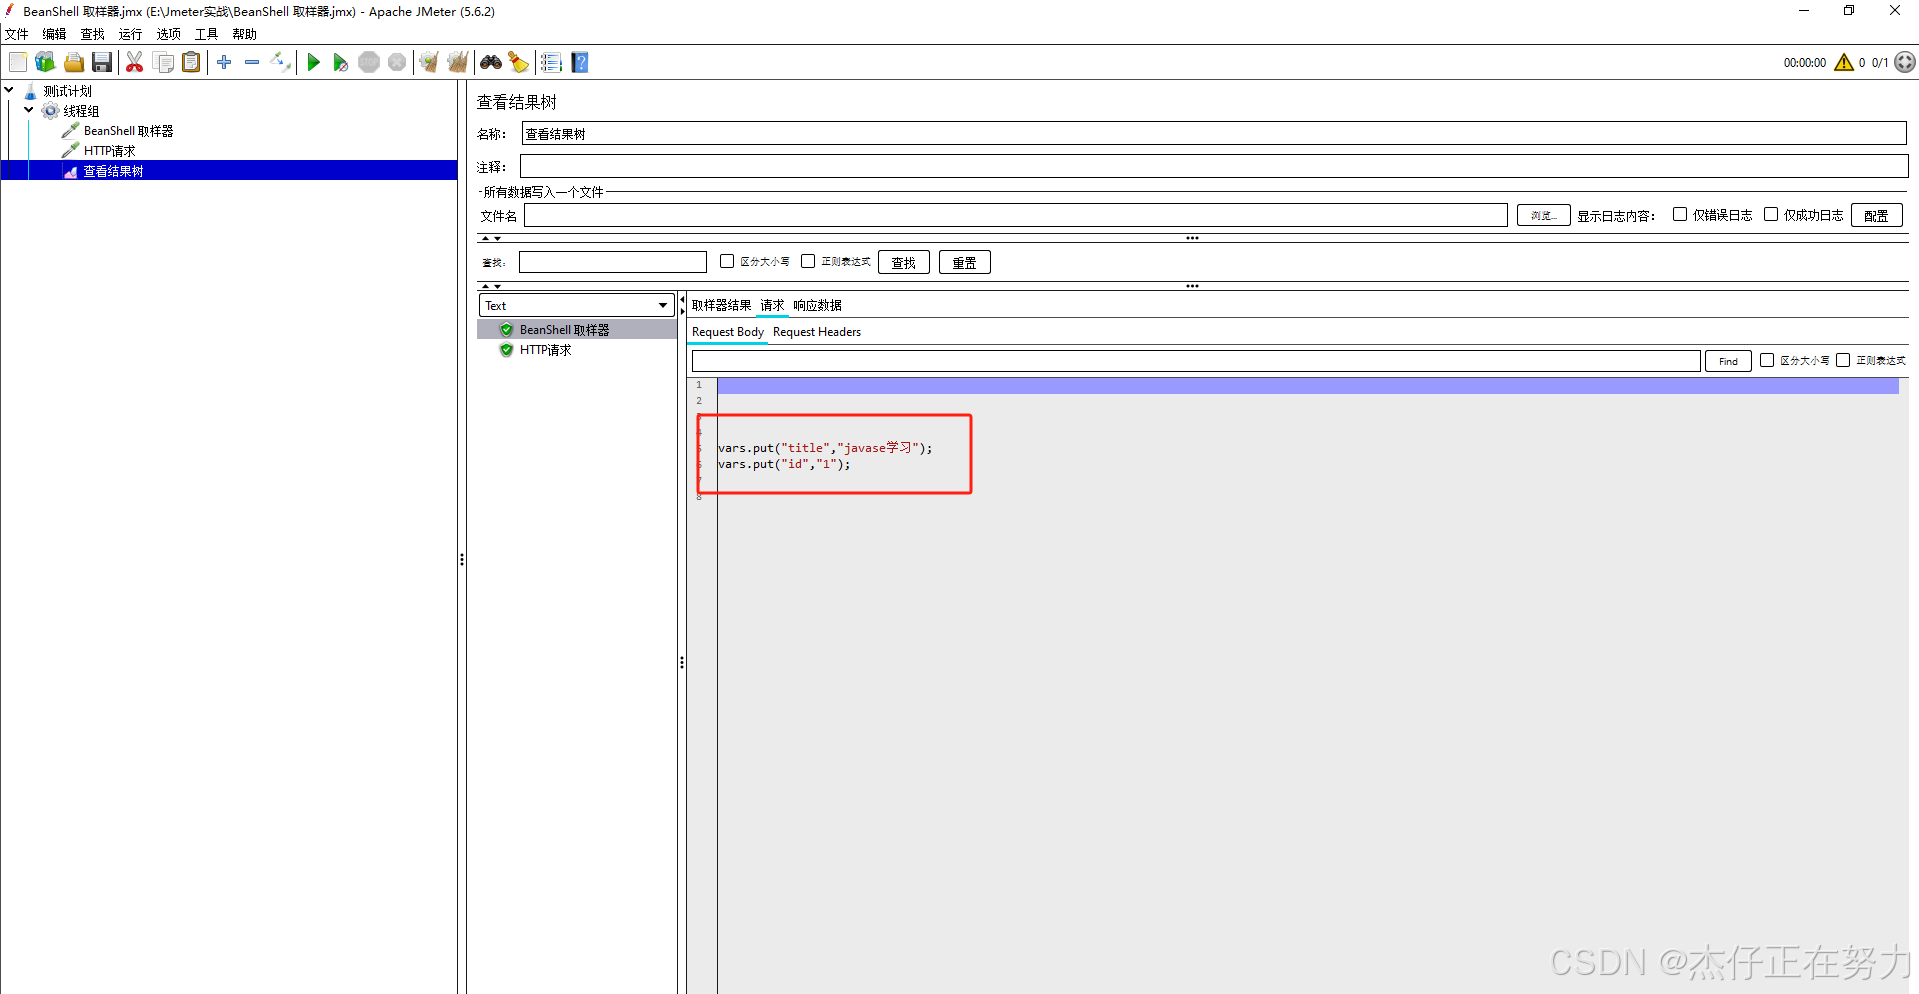1919x994 pixels.
Task: Select 查看结果树 in test plan tree
Action: coord(113,171)
